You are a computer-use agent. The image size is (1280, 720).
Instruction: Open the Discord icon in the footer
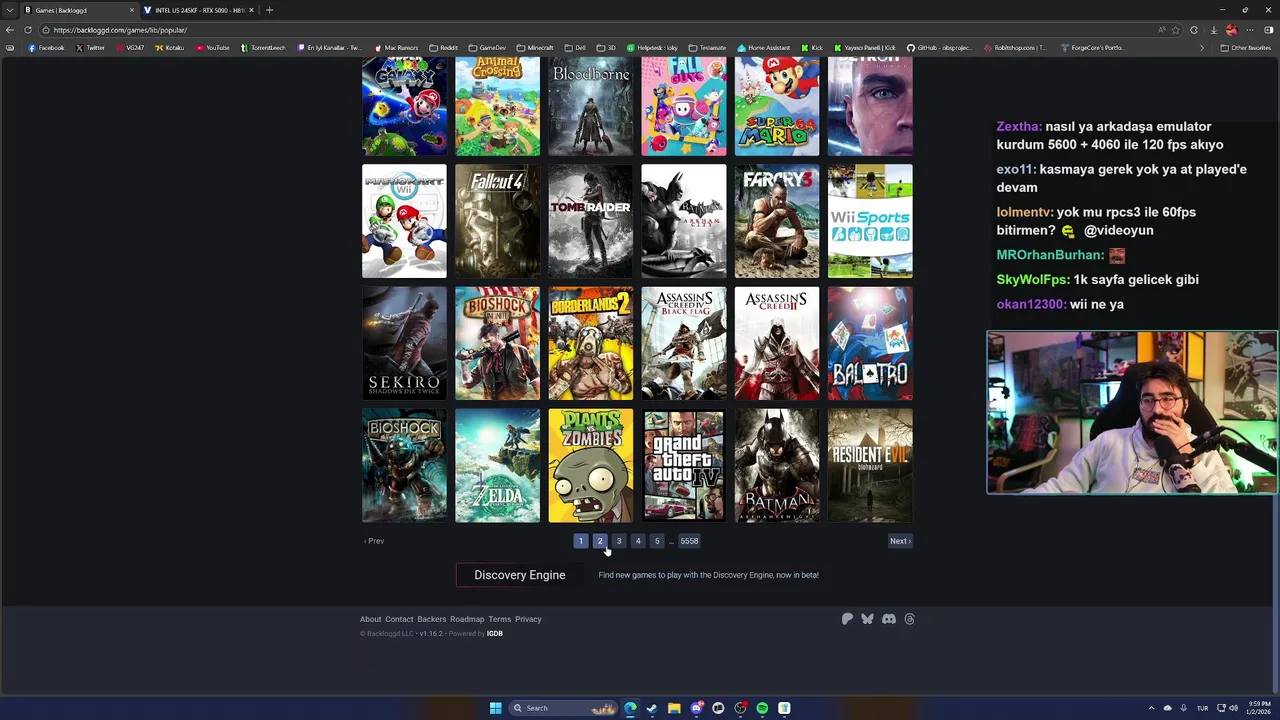(x=889, y=619)
